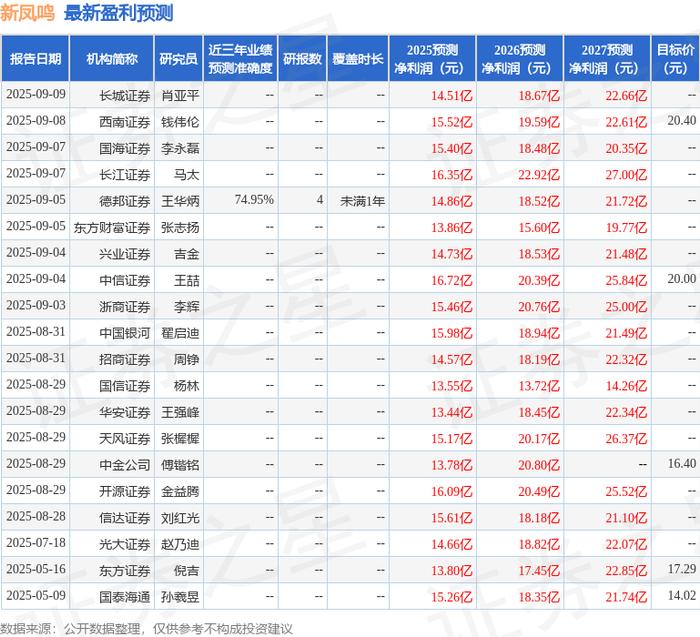Click analyst name 金益腾
This screenshot has width=700, height=637.
click(x=180, y=491)
